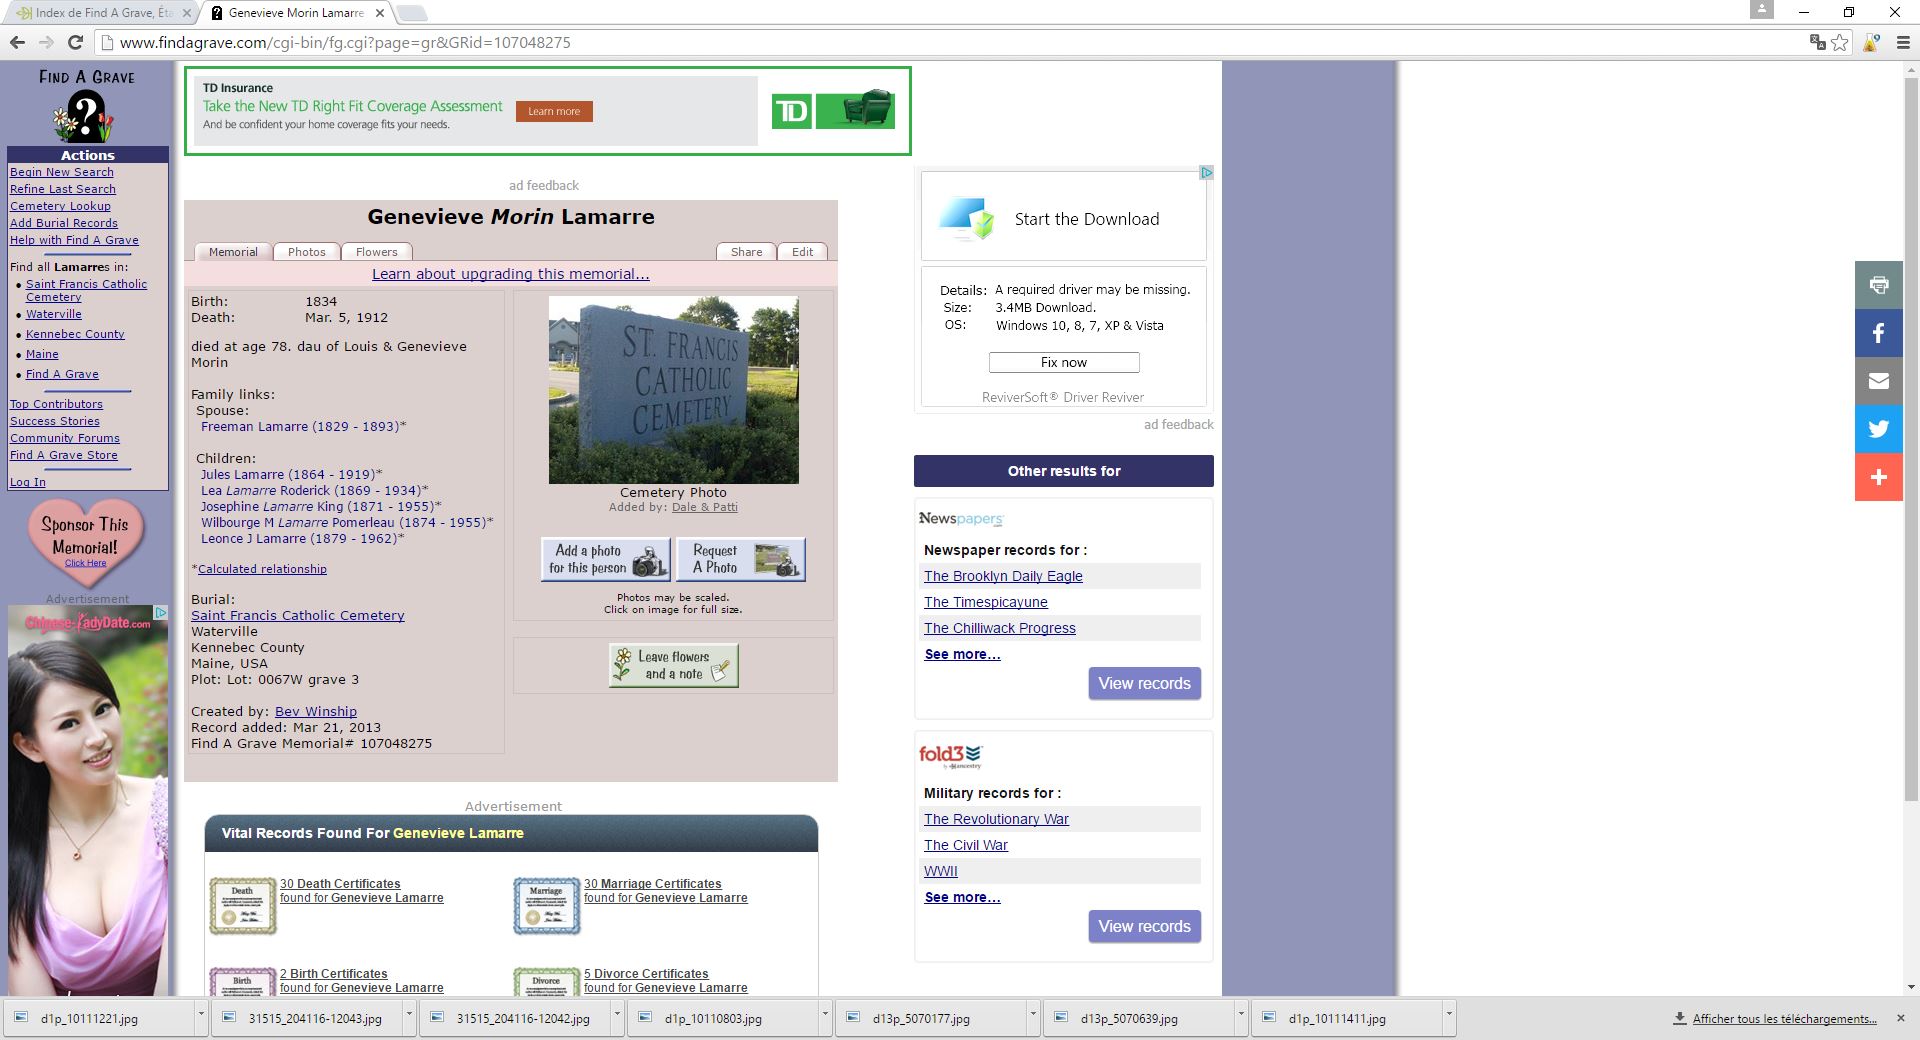Share the memorial on Facebook
The image size is (1920, 1040).
click(x=1879, y=333)
